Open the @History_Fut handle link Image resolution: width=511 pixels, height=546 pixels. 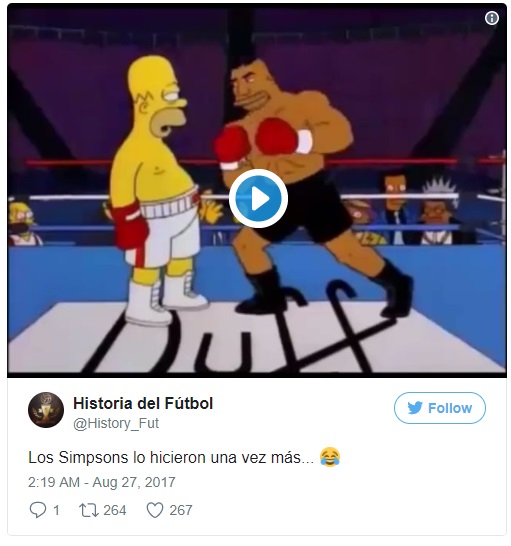[x=116, y=423]
